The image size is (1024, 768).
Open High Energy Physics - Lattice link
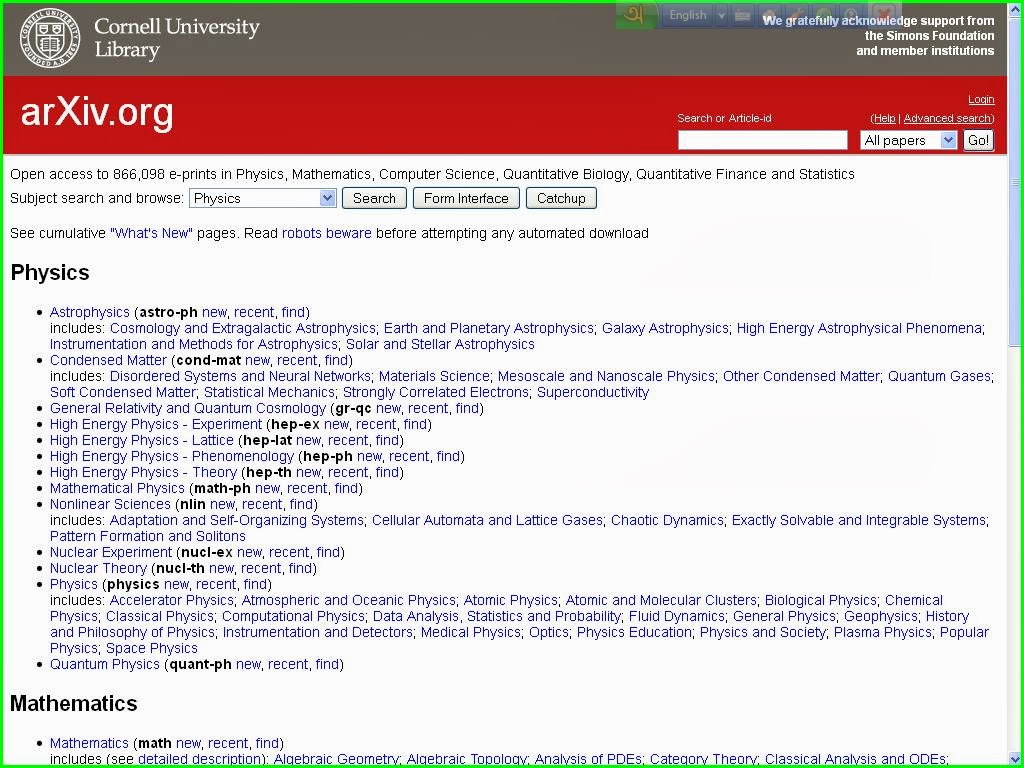142,440
